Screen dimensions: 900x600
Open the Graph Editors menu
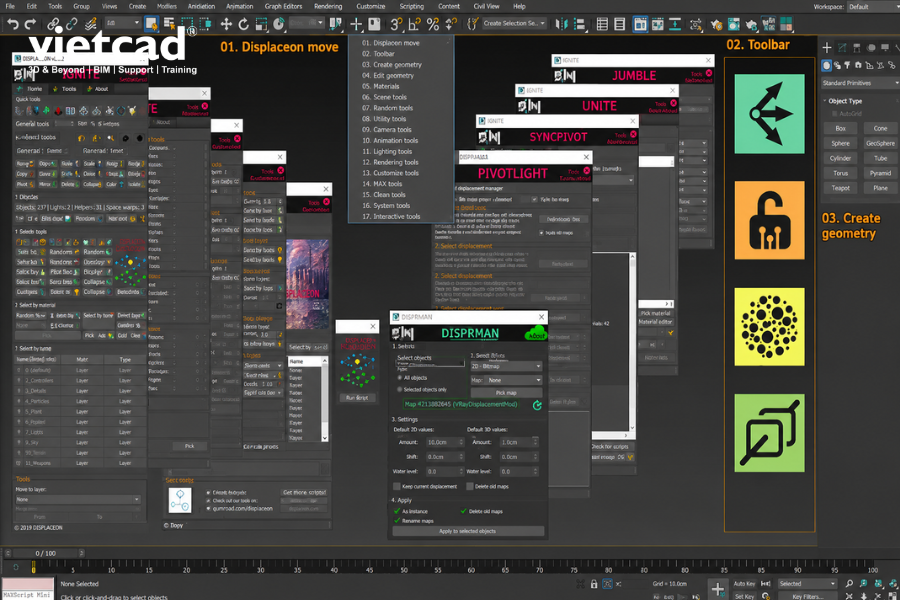(x=283, y=6)
